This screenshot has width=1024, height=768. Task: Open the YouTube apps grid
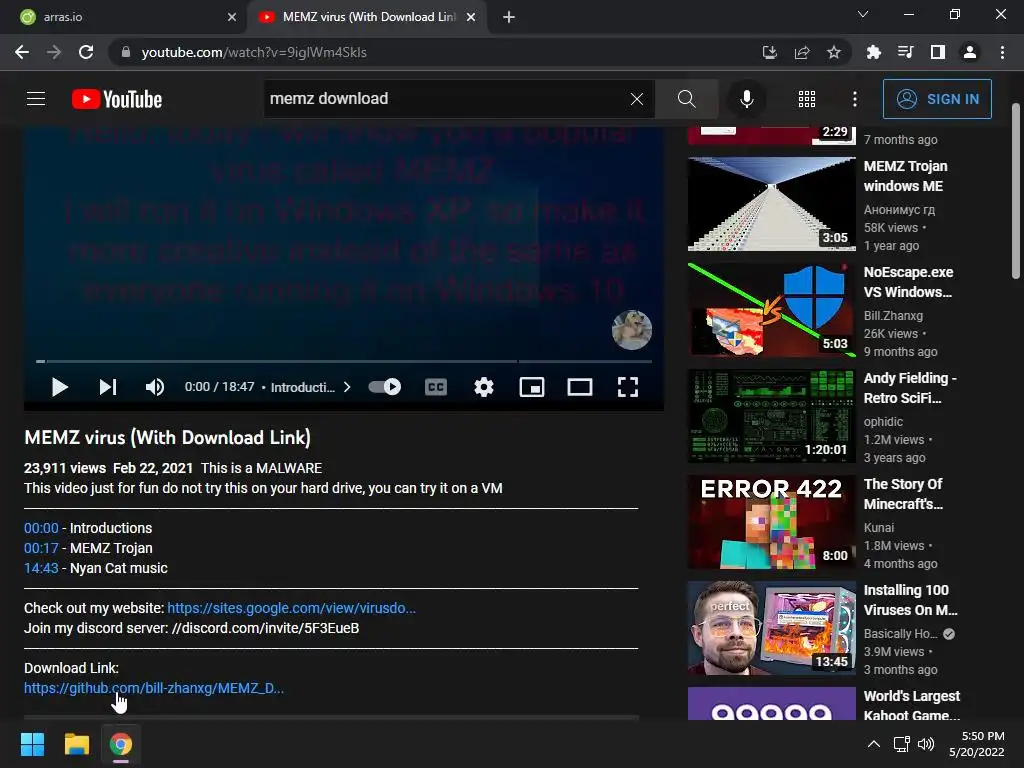tap(807, 99)
